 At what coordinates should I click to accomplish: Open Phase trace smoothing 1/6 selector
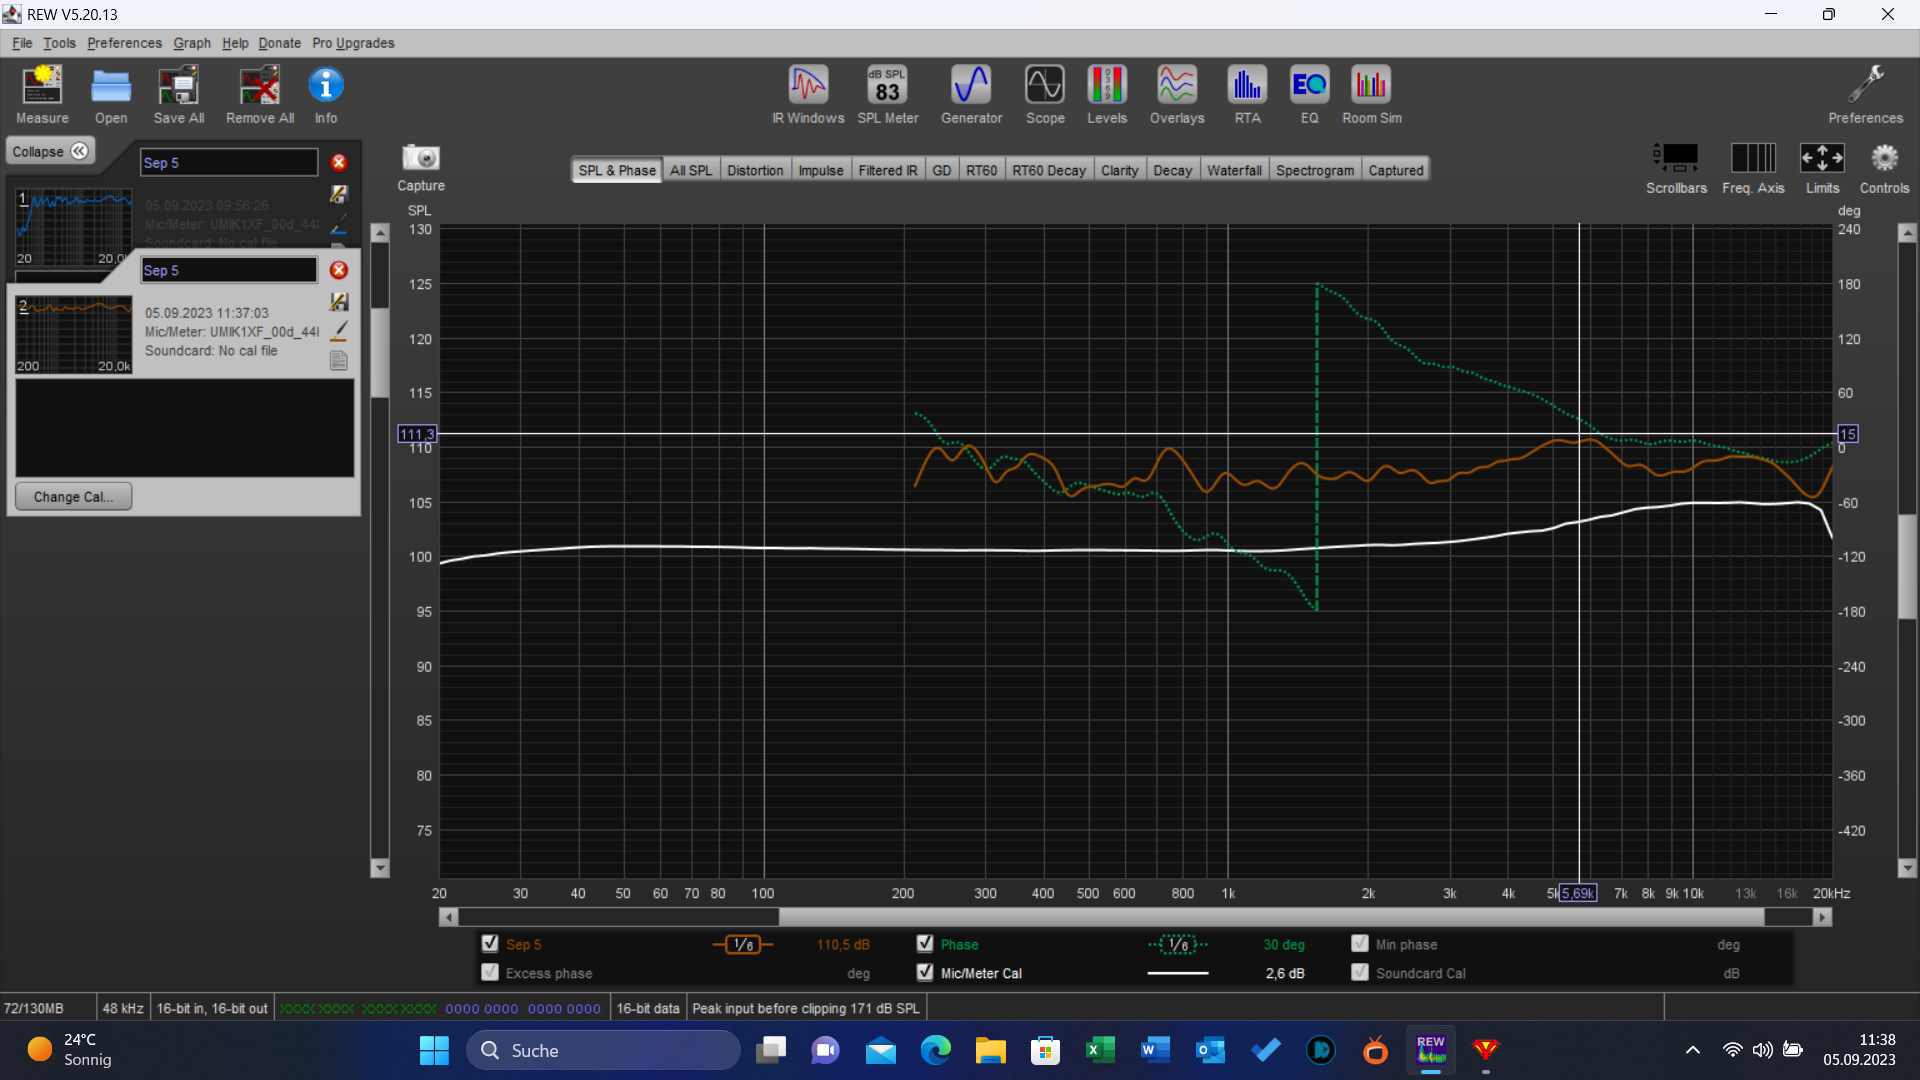pos(1178,944)
